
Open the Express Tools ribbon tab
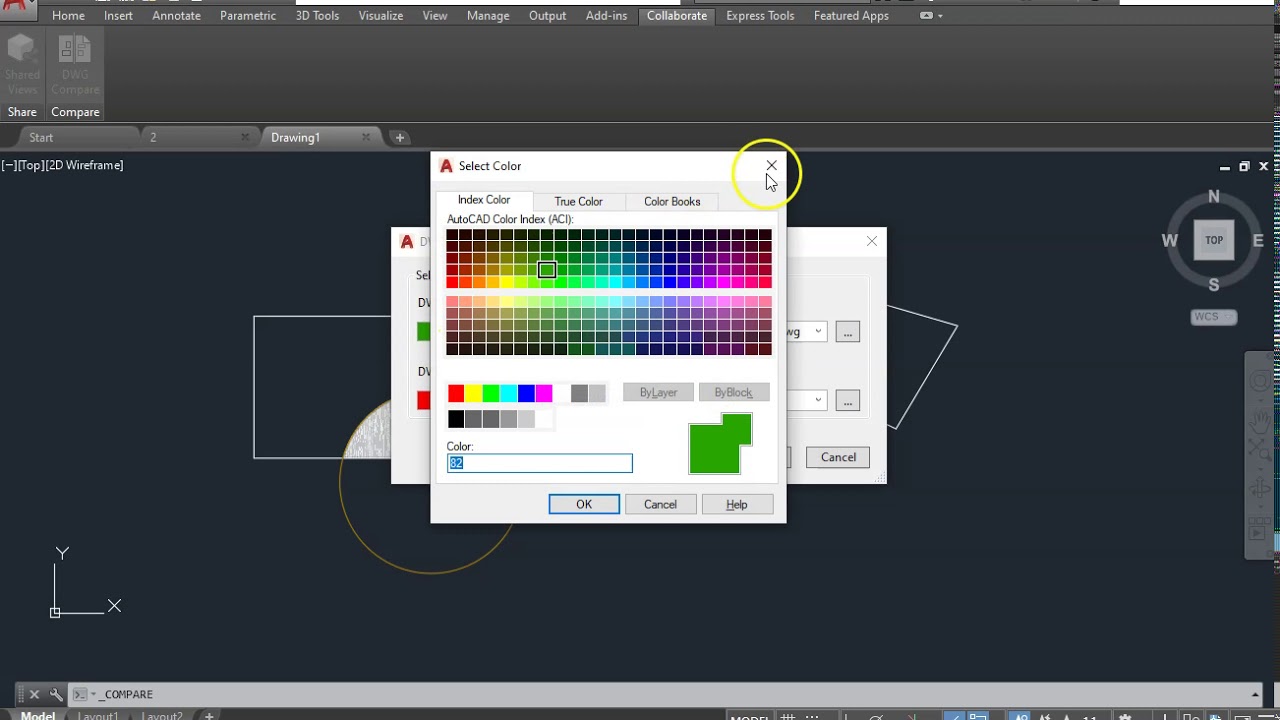[760, 16]
